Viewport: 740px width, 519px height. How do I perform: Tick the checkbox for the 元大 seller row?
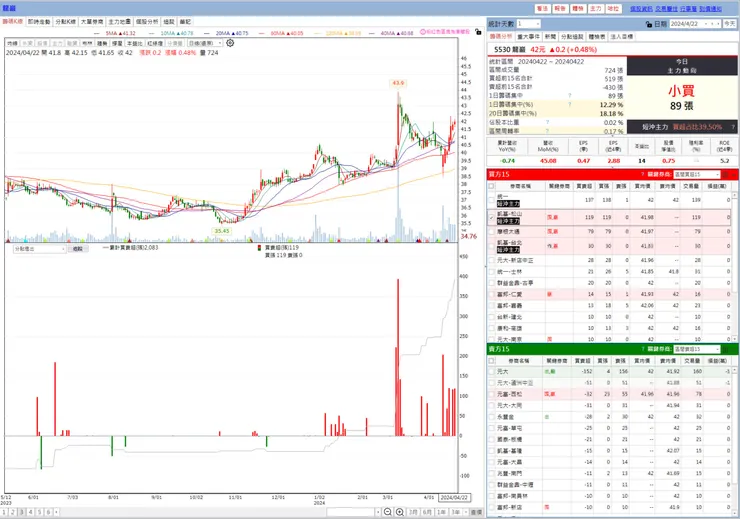point(492,372)
